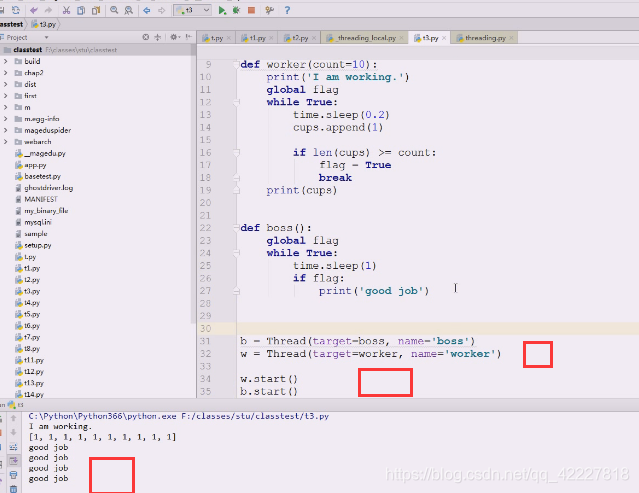This screenshot has width=639, height=493.
Task: Select MANIFEST in project tree
Action: [41, 199]
